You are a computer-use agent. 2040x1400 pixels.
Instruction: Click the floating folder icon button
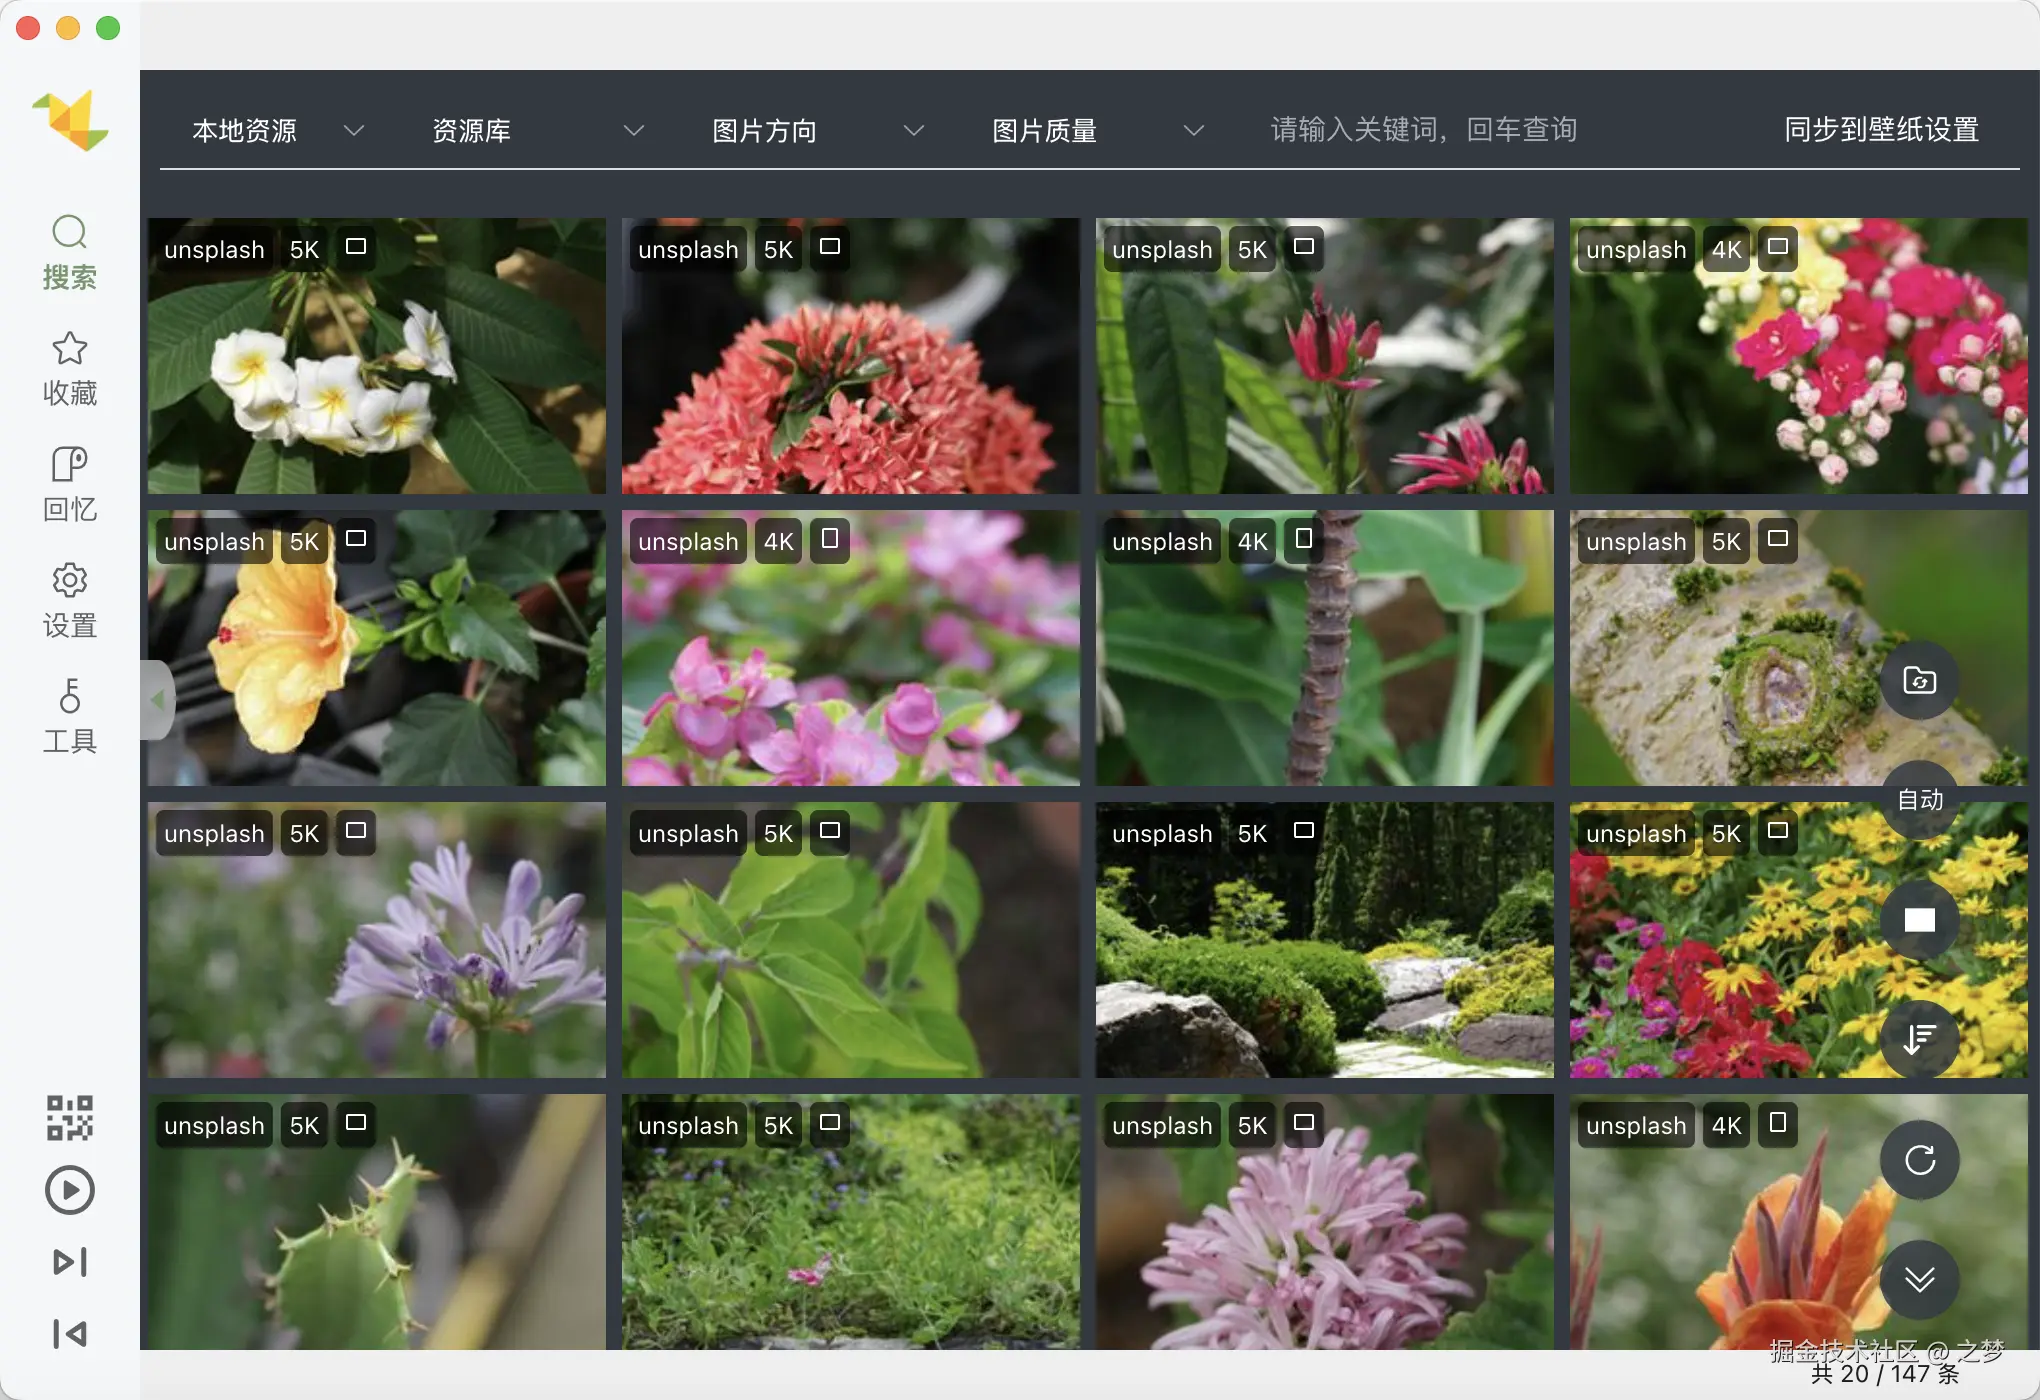(1919, 680)
